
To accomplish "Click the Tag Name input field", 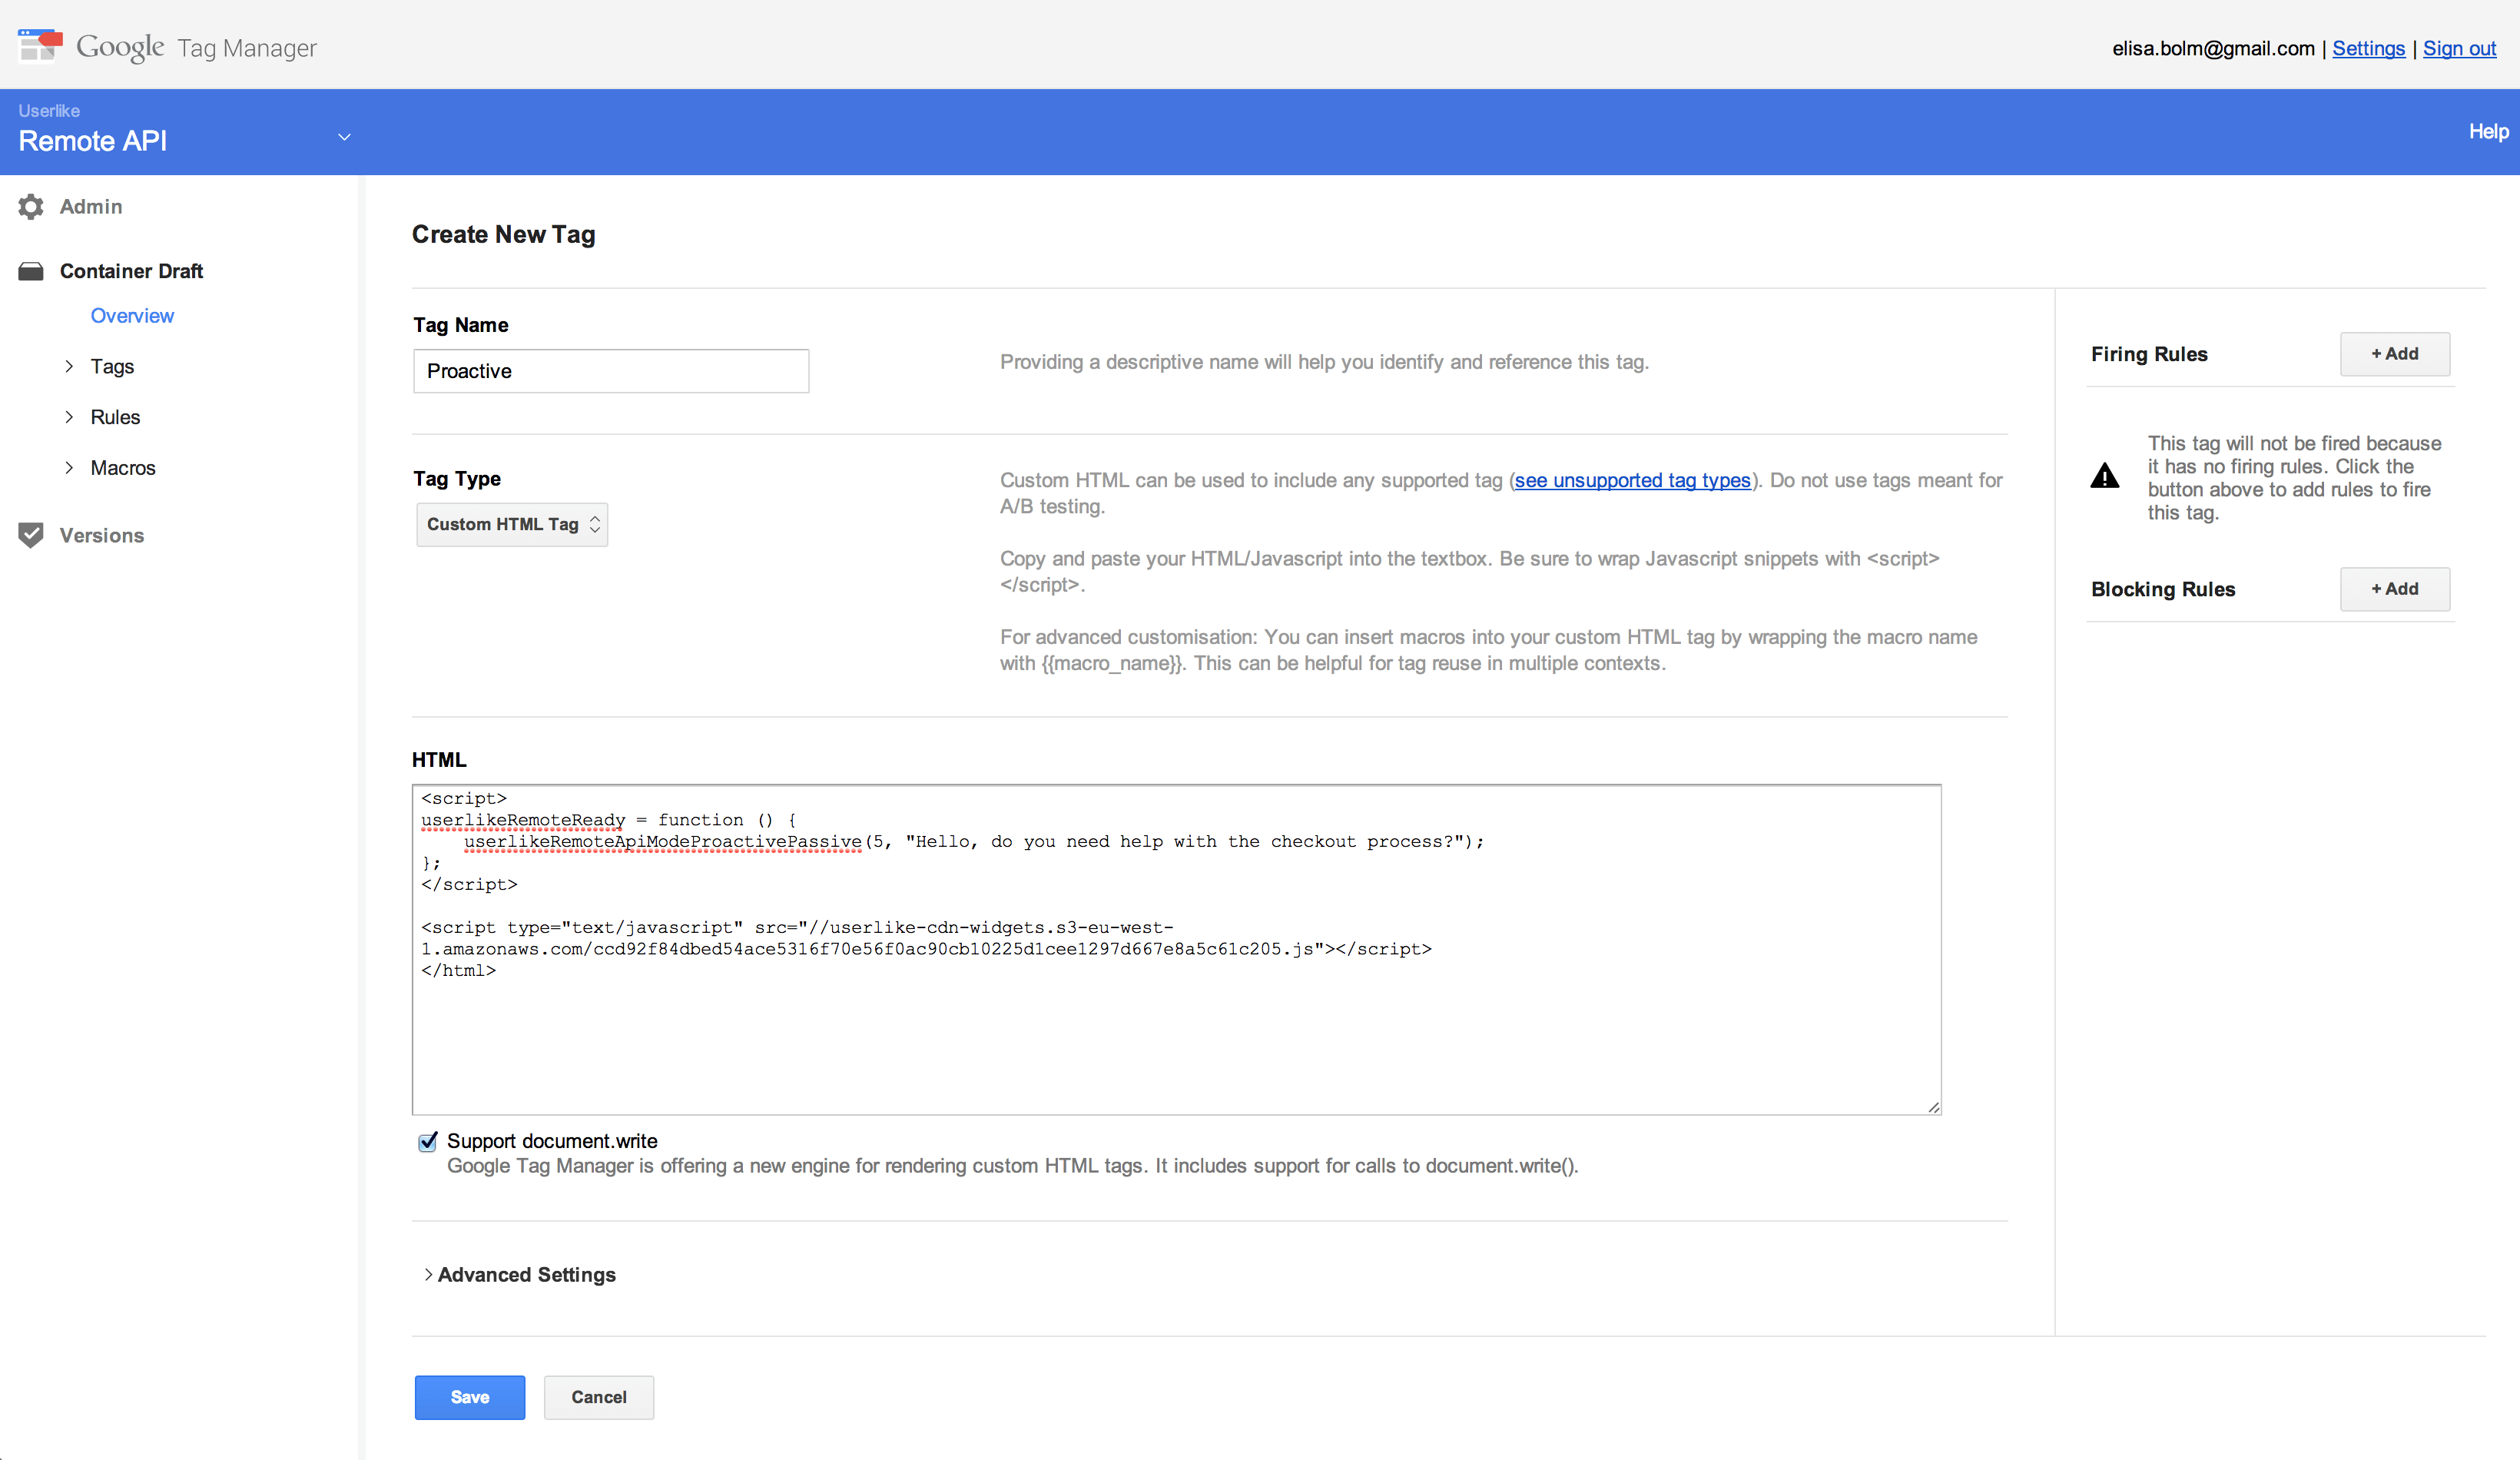I will [x=611, y=371].
